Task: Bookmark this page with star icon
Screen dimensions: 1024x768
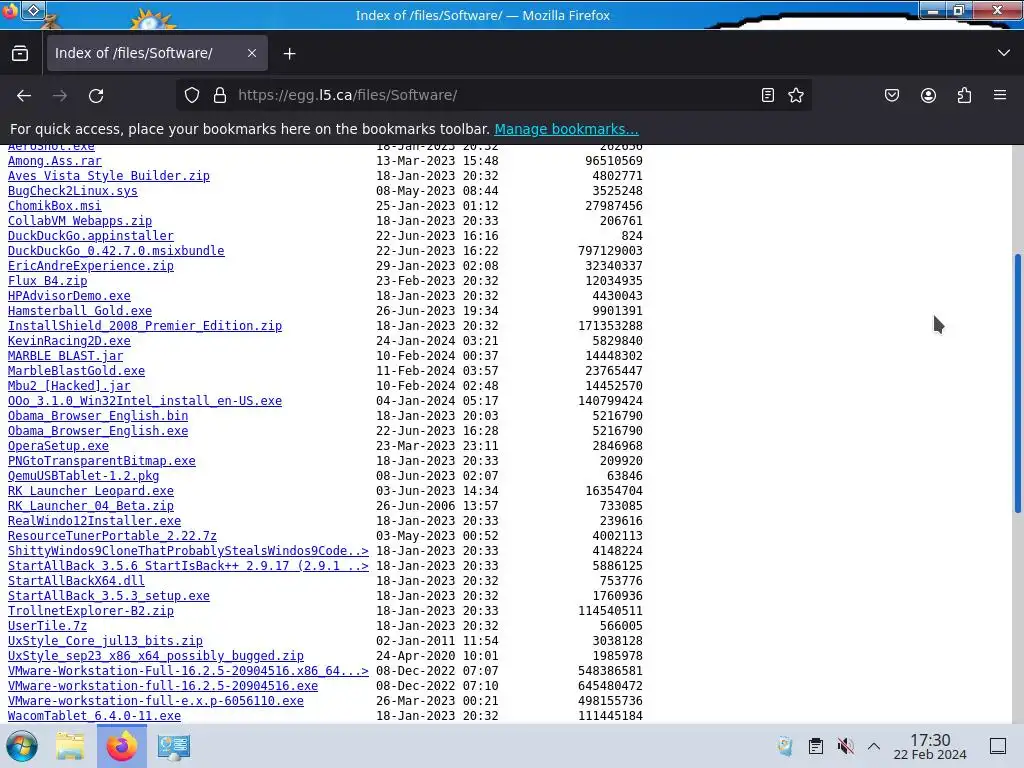Action: 795,95
